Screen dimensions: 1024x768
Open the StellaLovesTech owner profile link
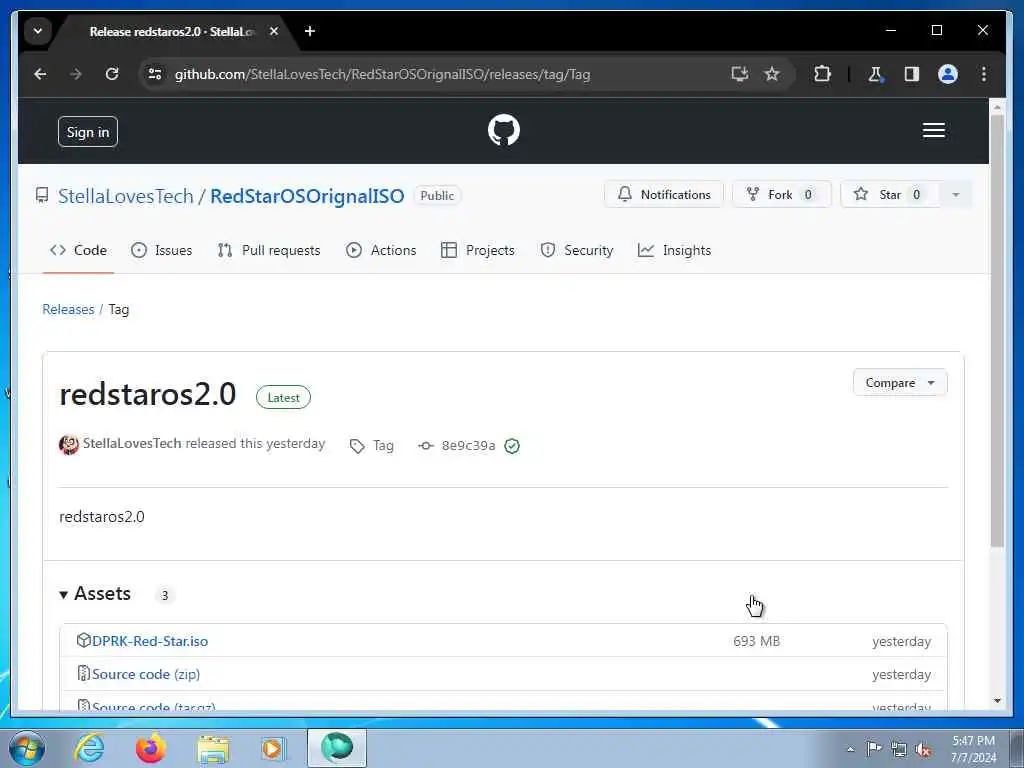click(125, 196)
